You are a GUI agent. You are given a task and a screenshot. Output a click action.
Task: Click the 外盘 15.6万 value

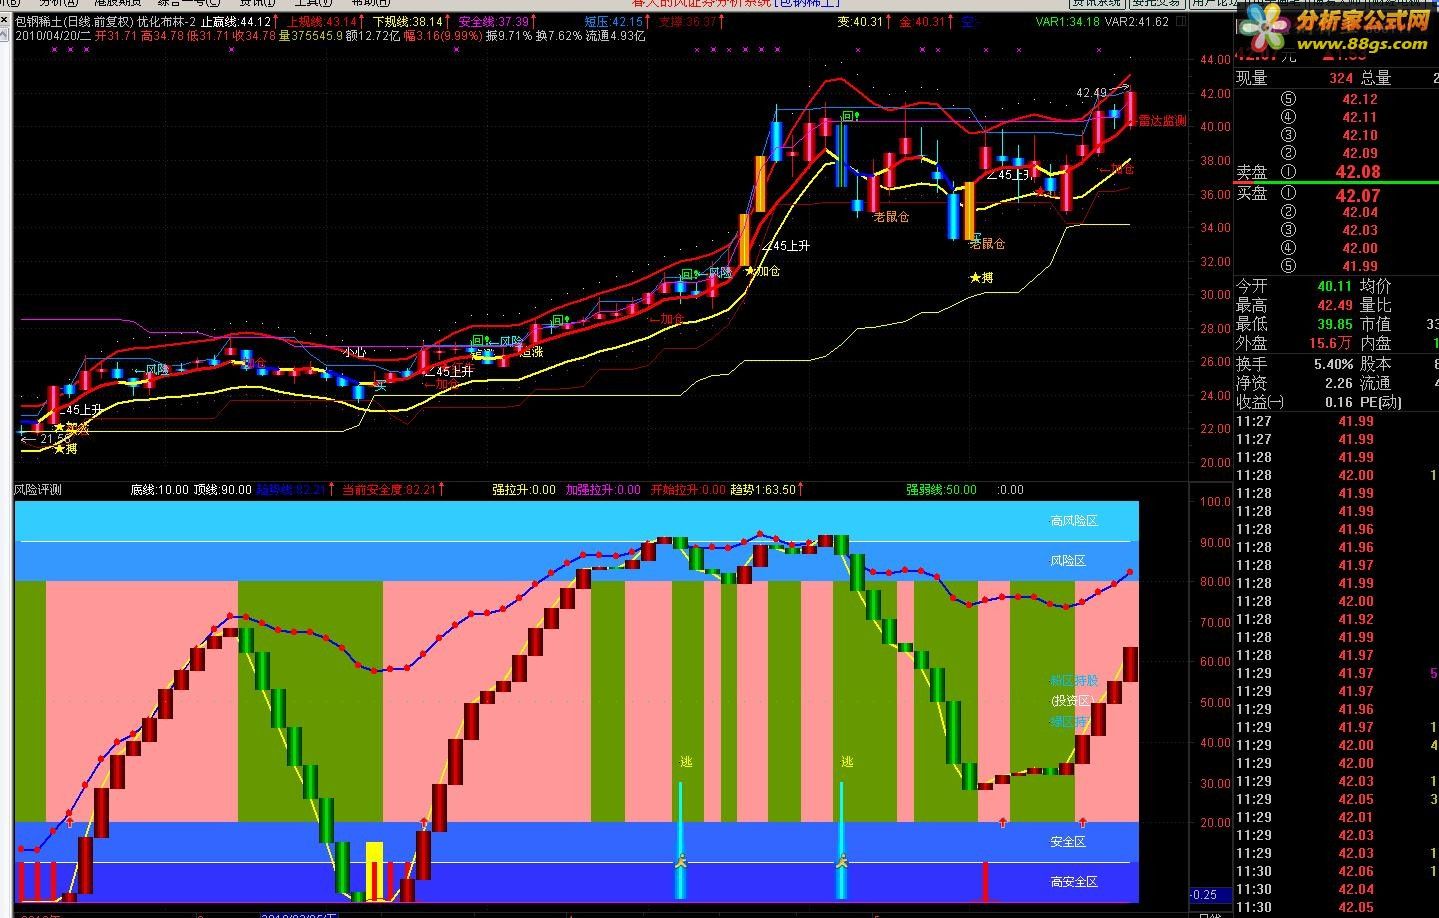1333,343
